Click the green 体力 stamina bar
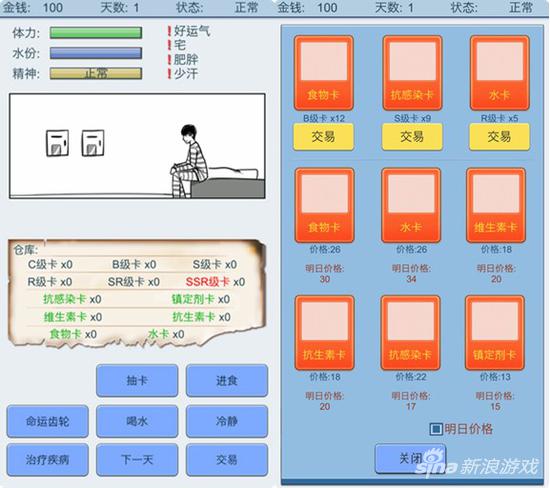This screenshot has width=550, height=488. coord(96,33)
